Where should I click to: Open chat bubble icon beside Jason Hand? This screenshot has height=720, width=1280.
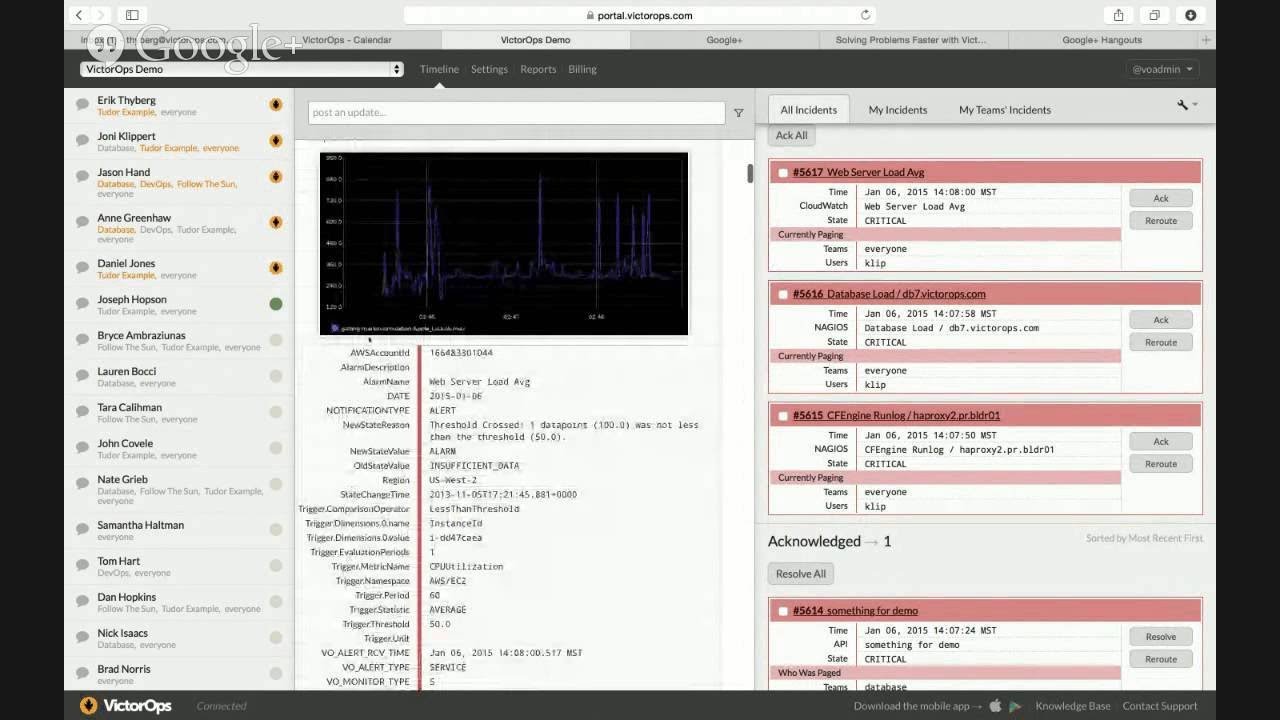[83, 177]
